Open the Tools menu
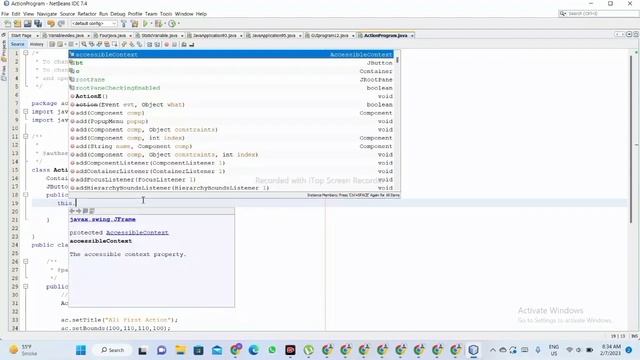Screen dimensions: 640x360 pyautogui.click(x=166, y=14)
